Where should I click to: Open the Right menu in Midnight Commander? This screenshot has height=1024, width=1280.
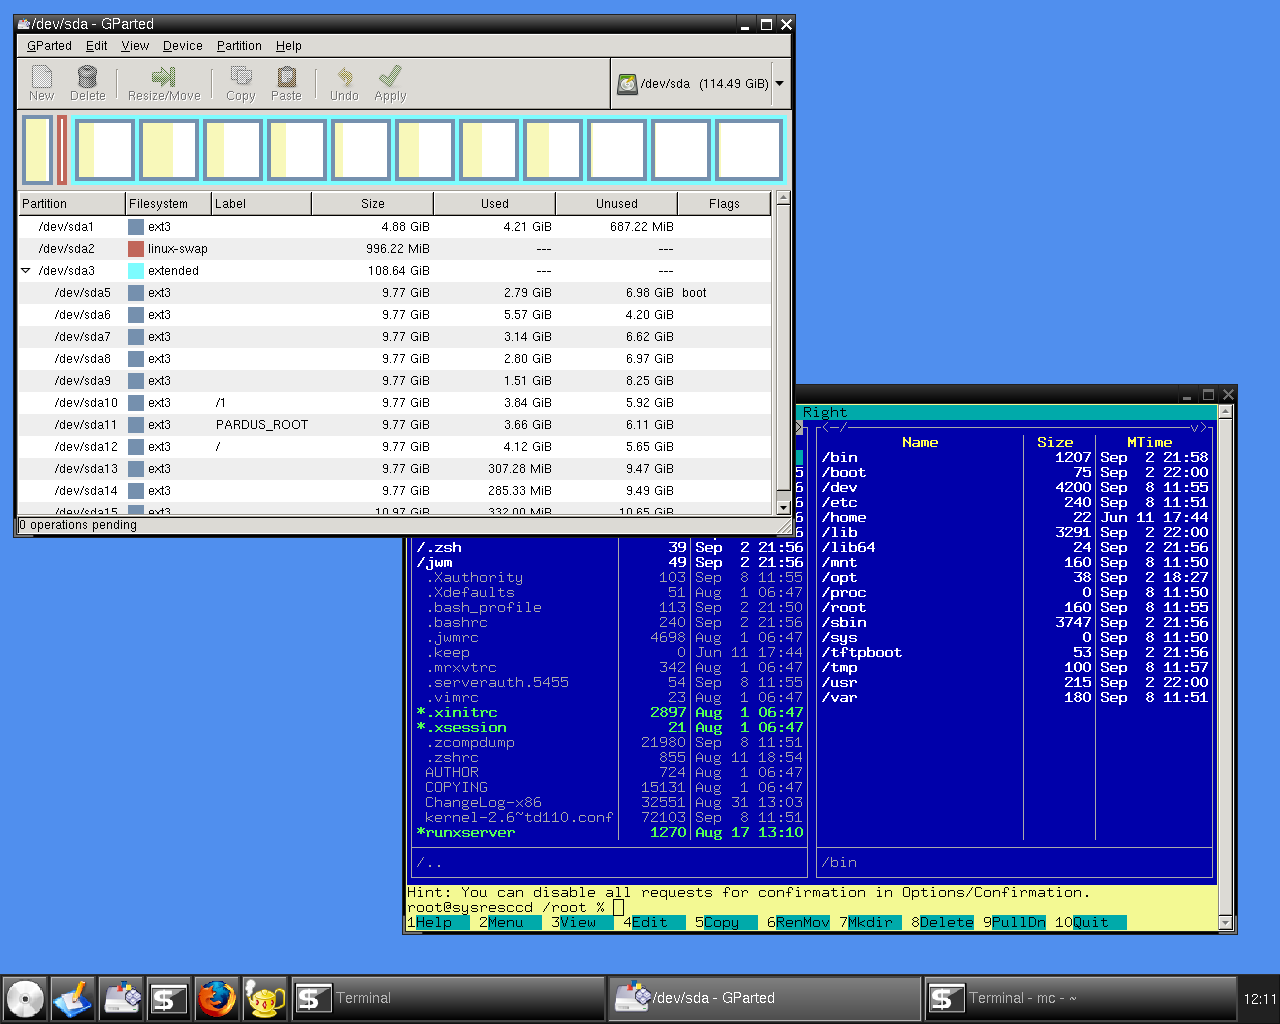click(x=825, y=412)
